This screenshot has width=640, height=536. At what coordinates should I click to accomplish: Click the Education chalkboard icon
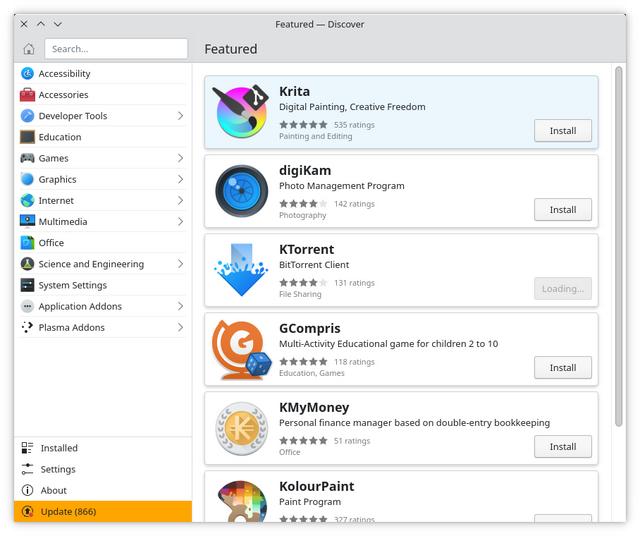27,137
